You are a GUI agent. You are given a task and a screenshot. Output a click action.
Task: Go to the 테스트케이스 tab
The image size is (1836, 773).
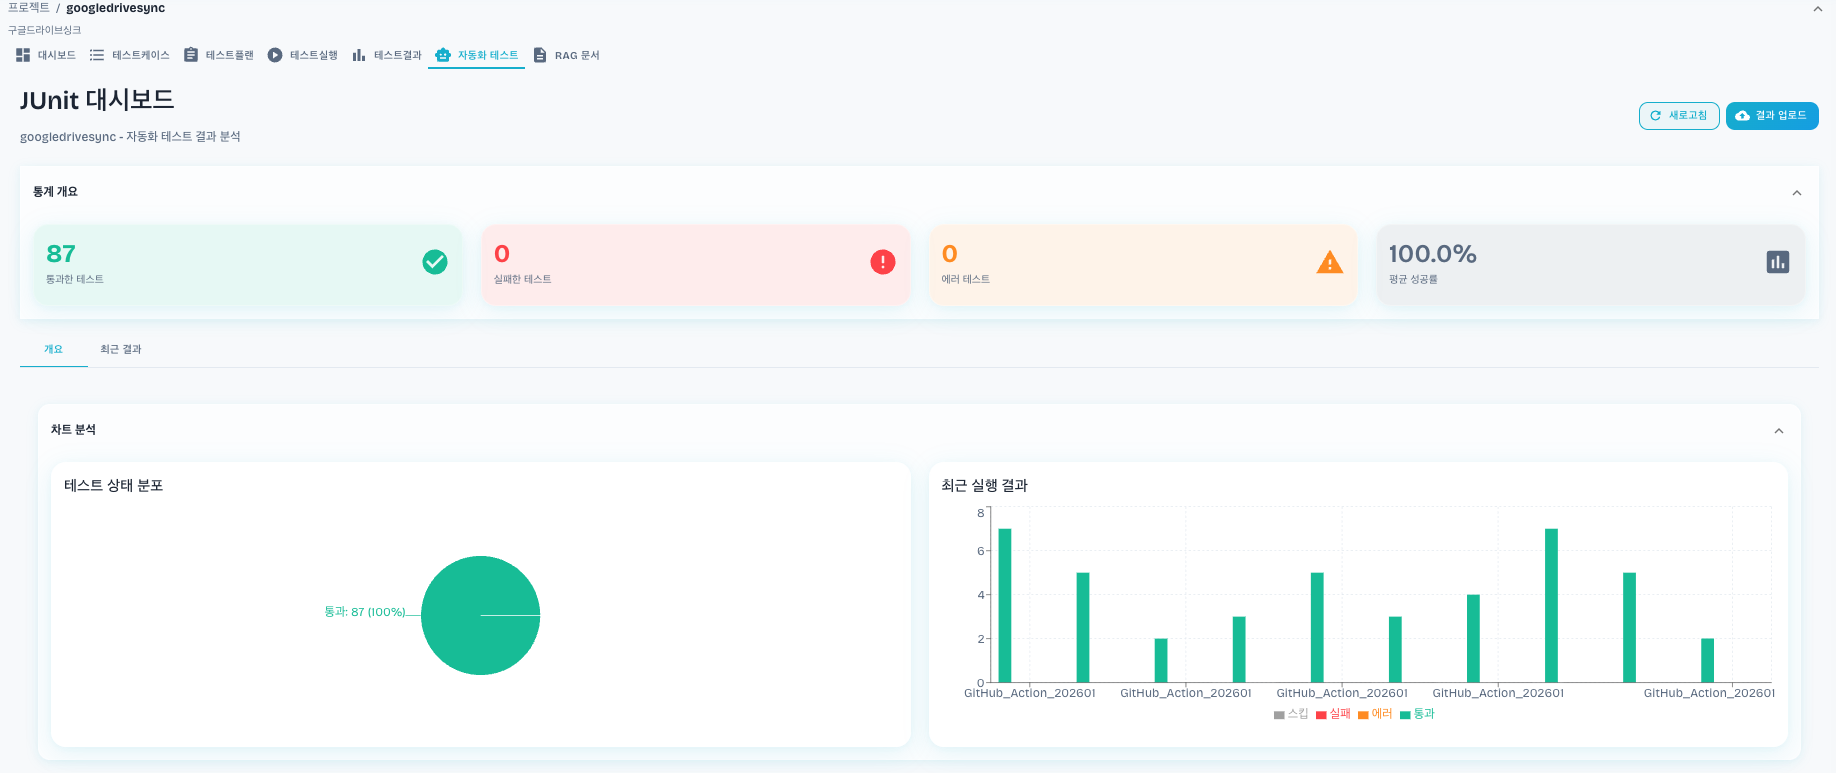coord(130,55)
